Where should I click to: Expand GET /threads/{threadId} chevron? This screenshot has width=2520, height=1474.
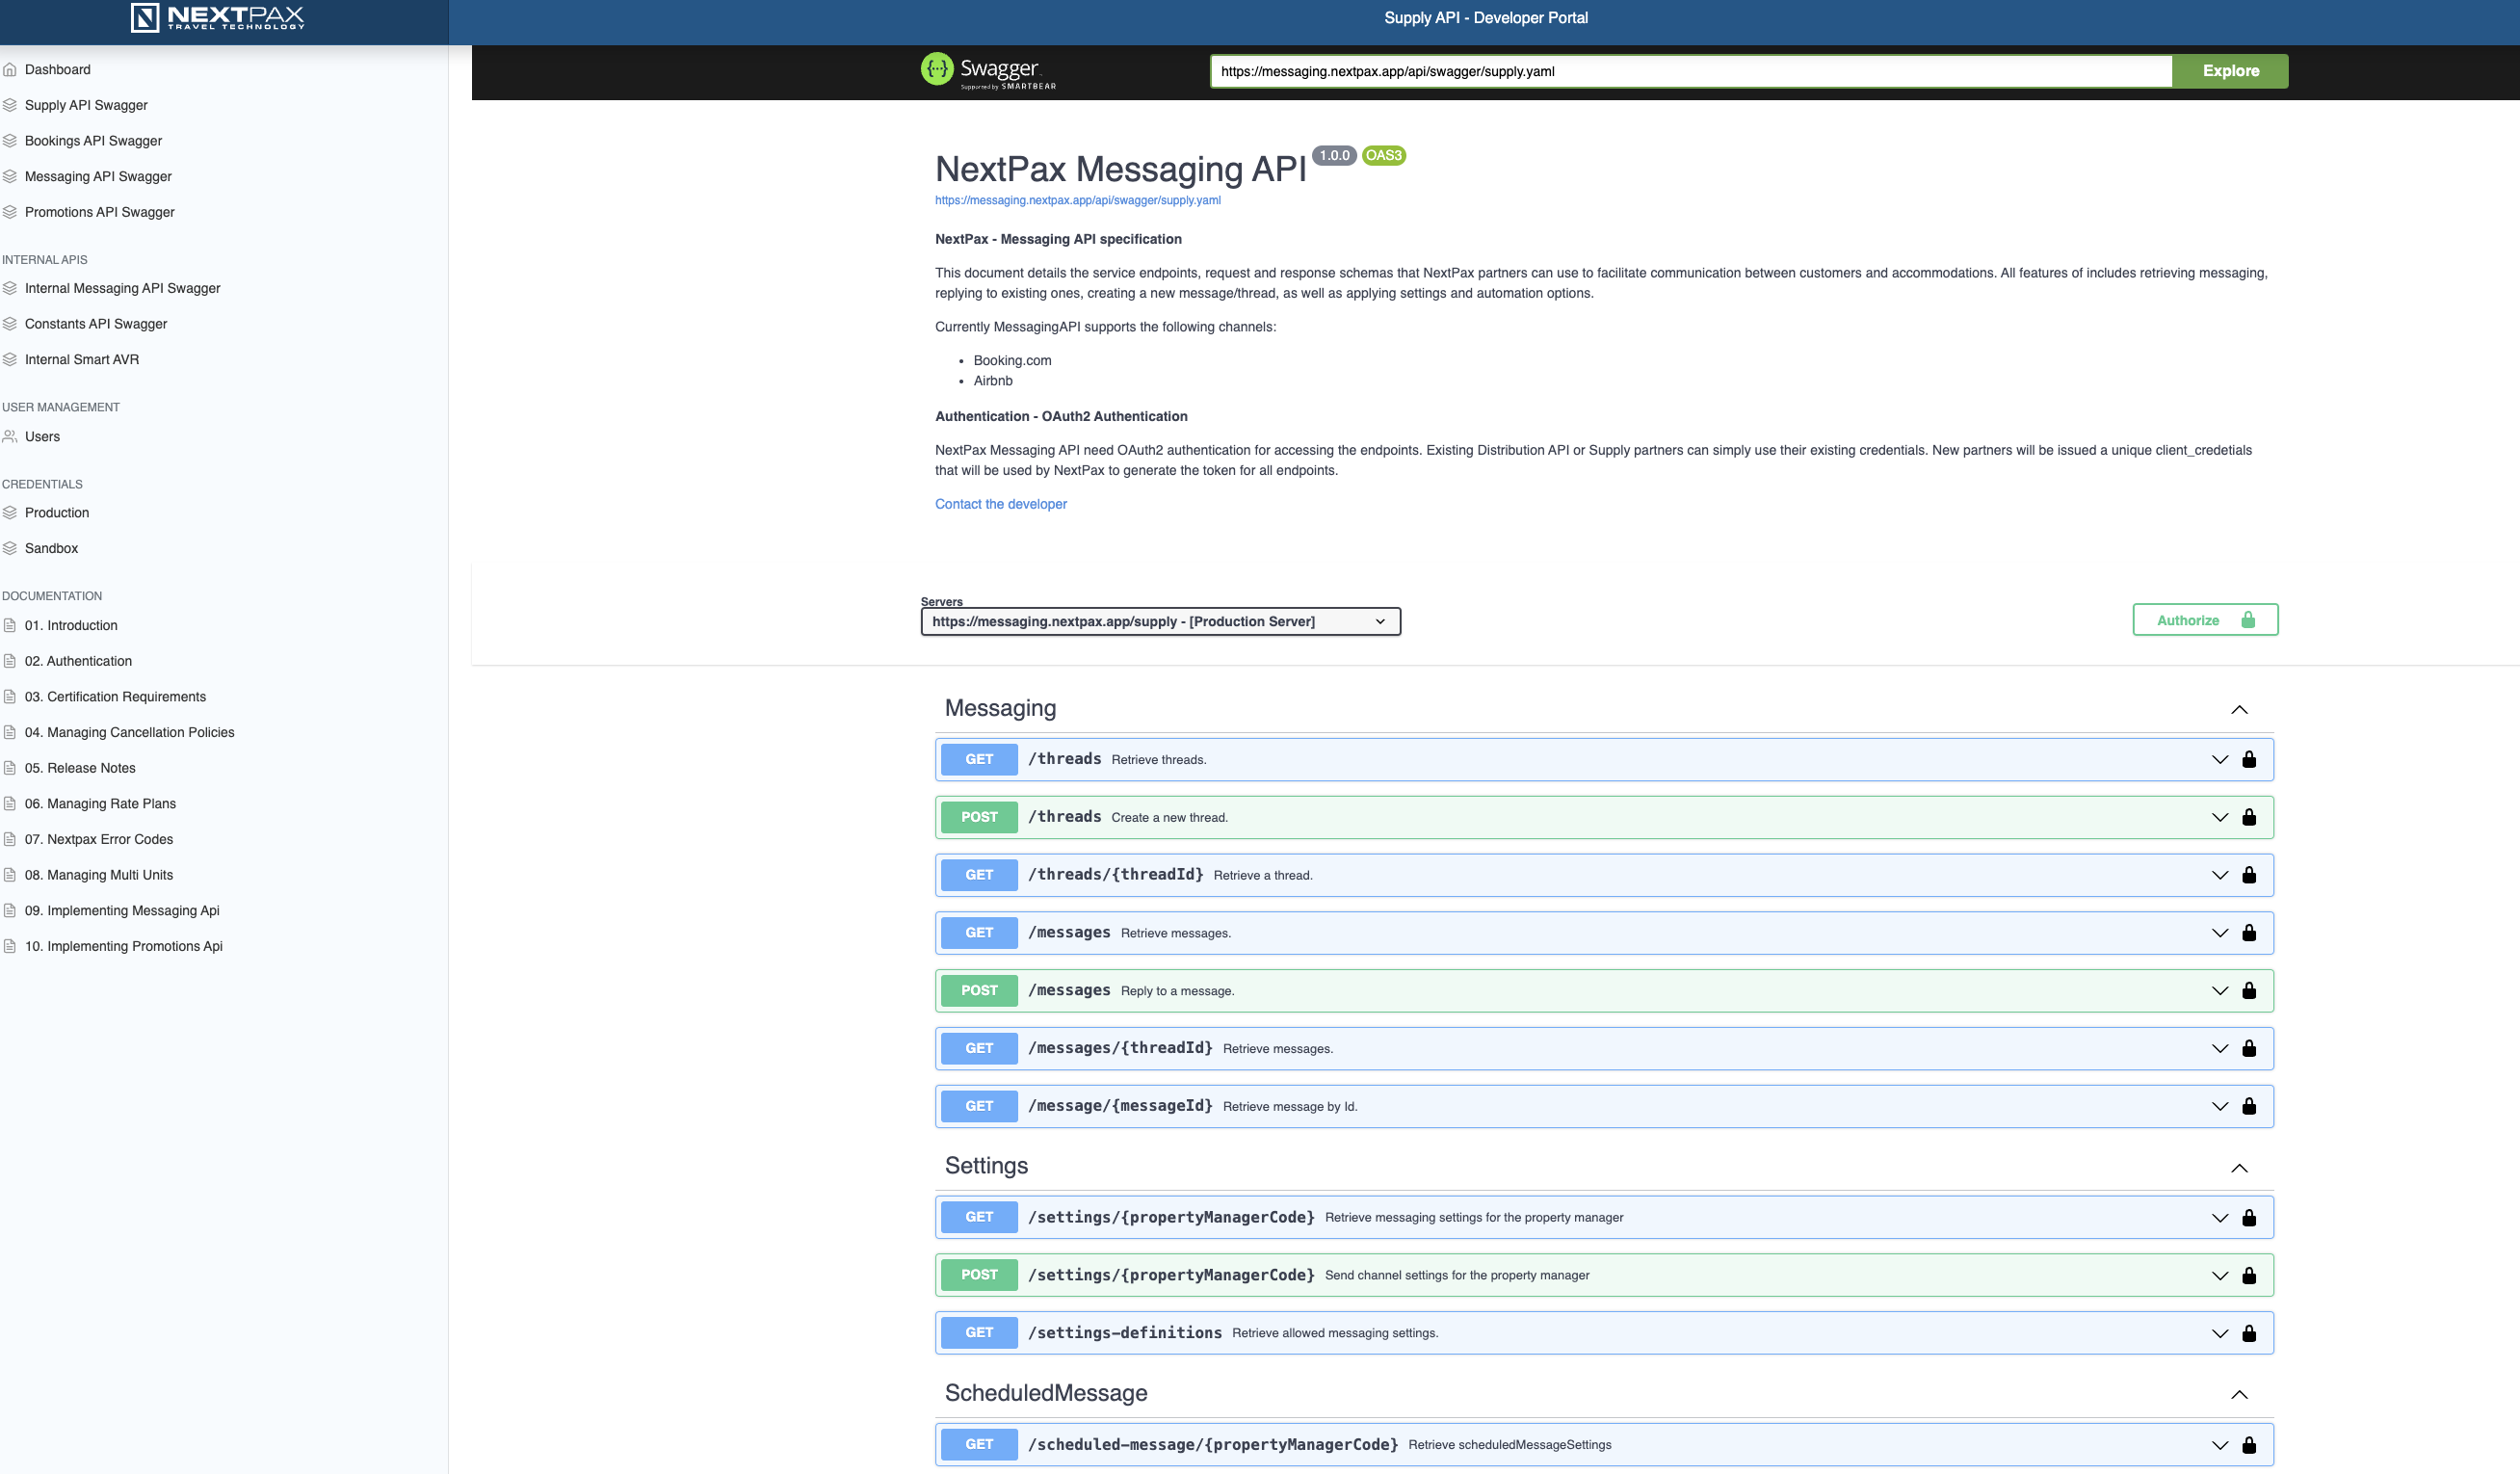2220,876
